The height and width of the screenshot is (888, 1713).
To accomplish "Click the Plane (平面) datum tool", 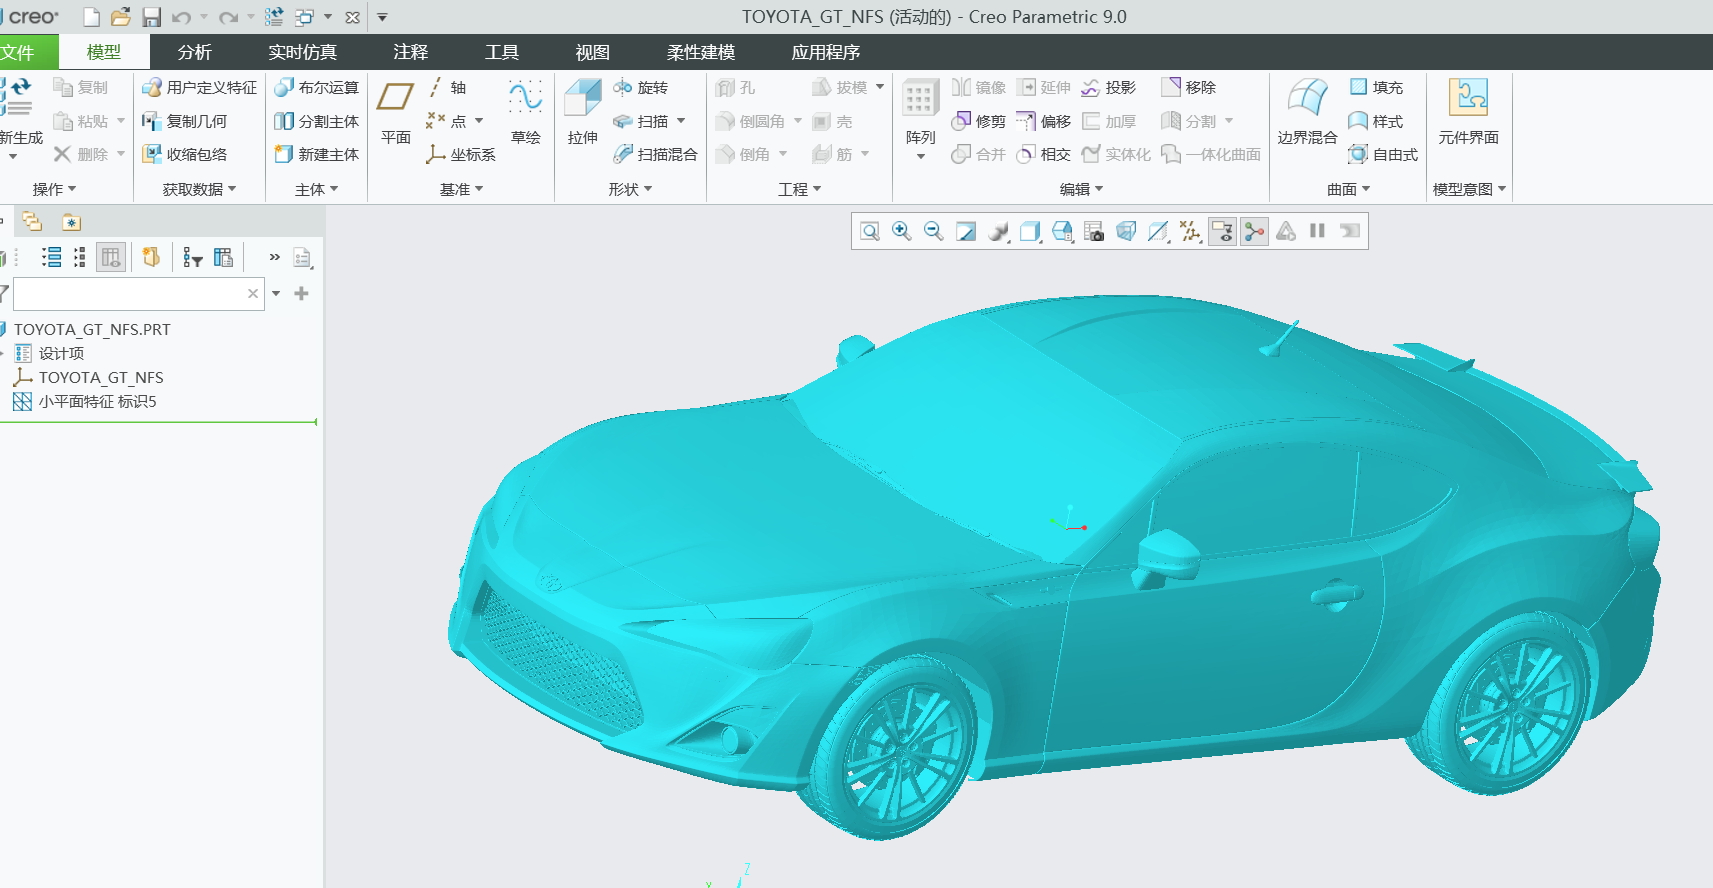I will pos(396,112).
